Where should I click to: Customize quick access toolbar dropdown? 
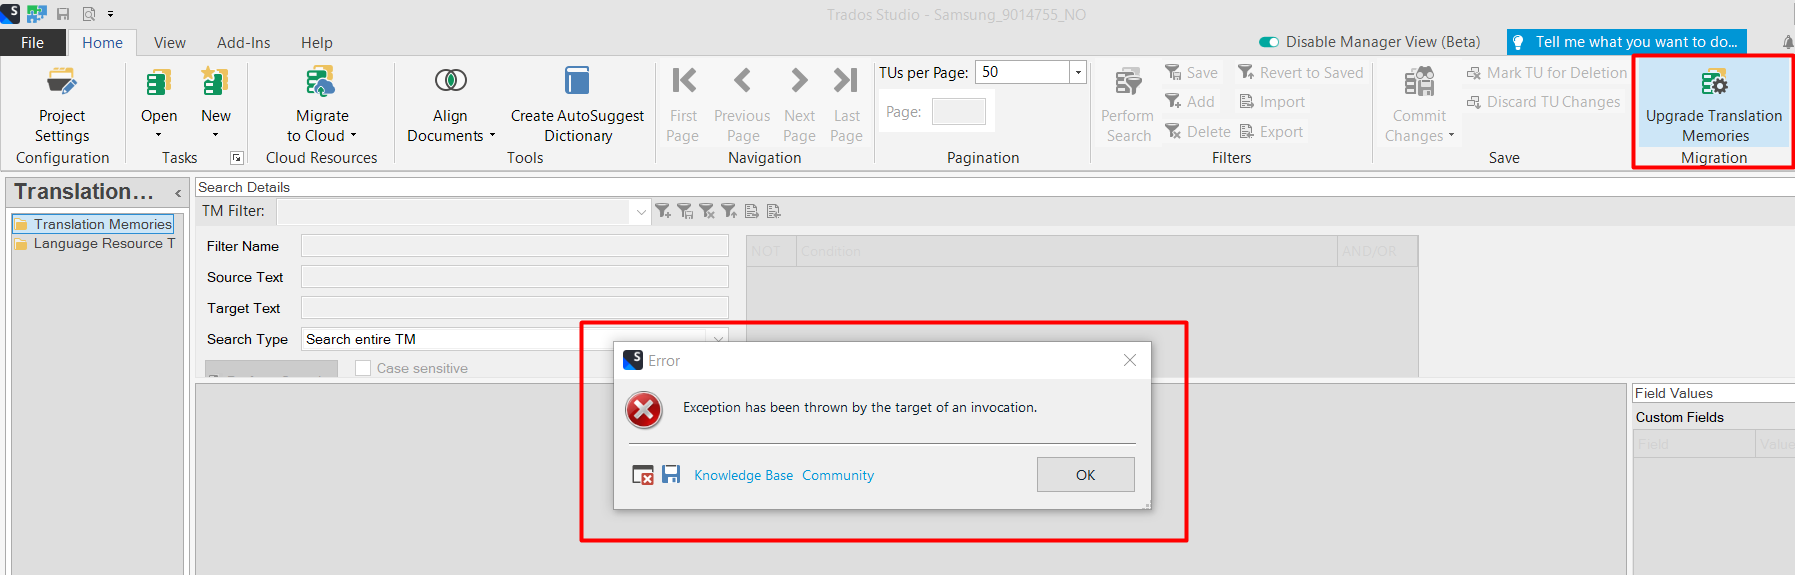(110, 14)
